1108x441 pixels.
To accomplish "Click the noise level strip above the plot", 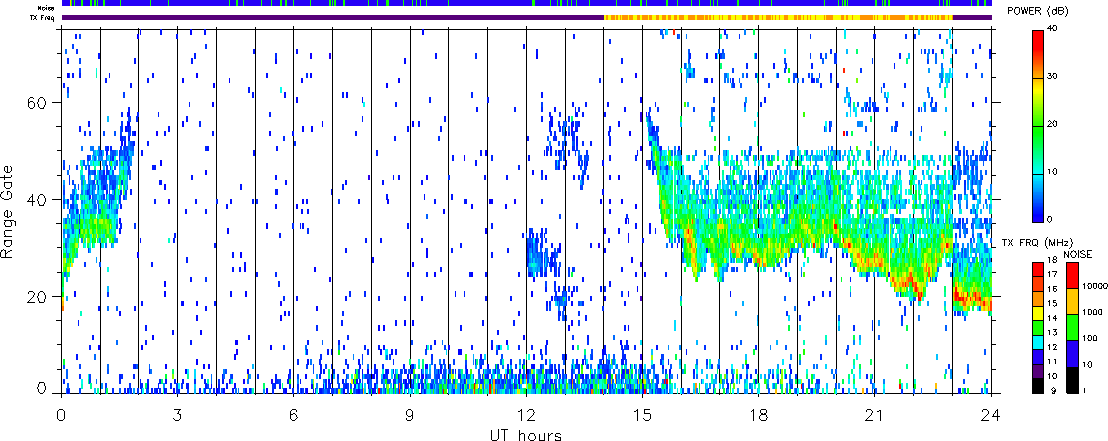I will click(526, 4).
